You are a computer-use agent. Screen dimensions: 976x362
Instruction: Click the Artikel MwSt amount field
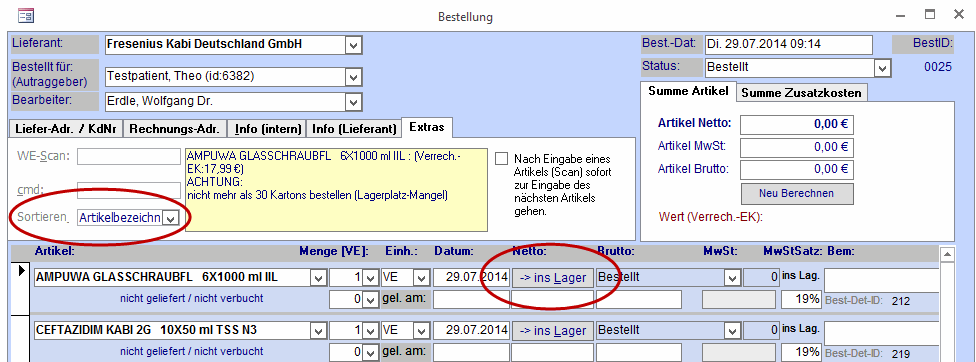797,147
